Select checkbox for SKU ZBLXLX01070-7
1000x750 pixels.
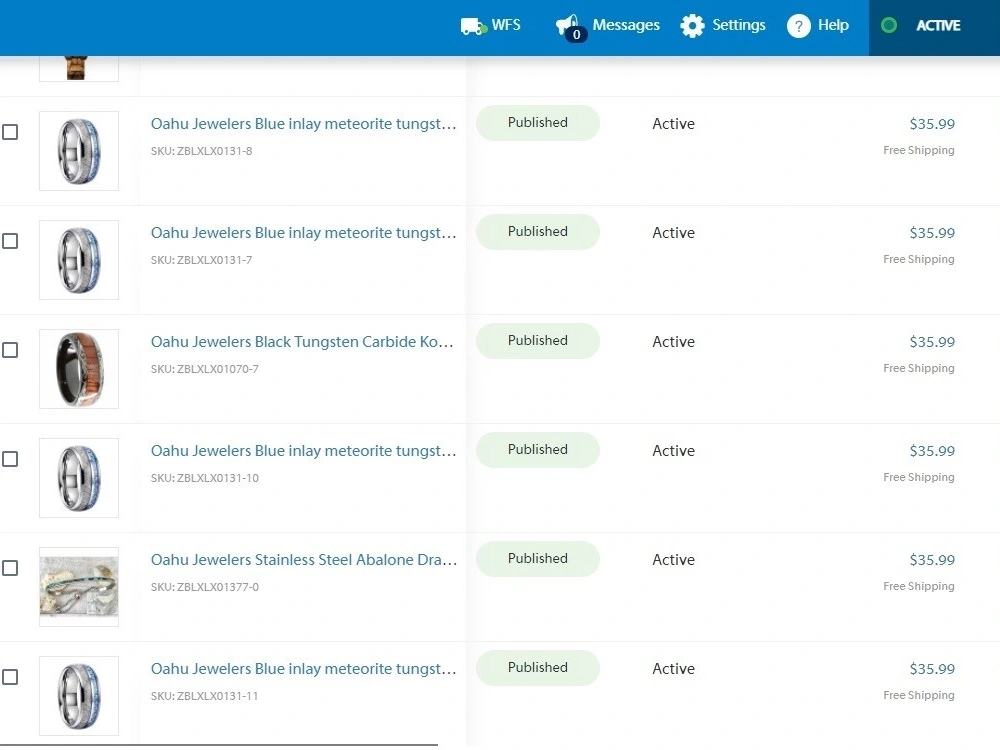tap(10, 350)
